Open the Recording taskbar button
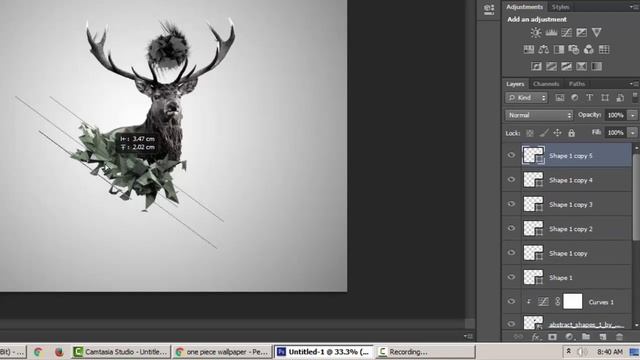 [426, 352]
